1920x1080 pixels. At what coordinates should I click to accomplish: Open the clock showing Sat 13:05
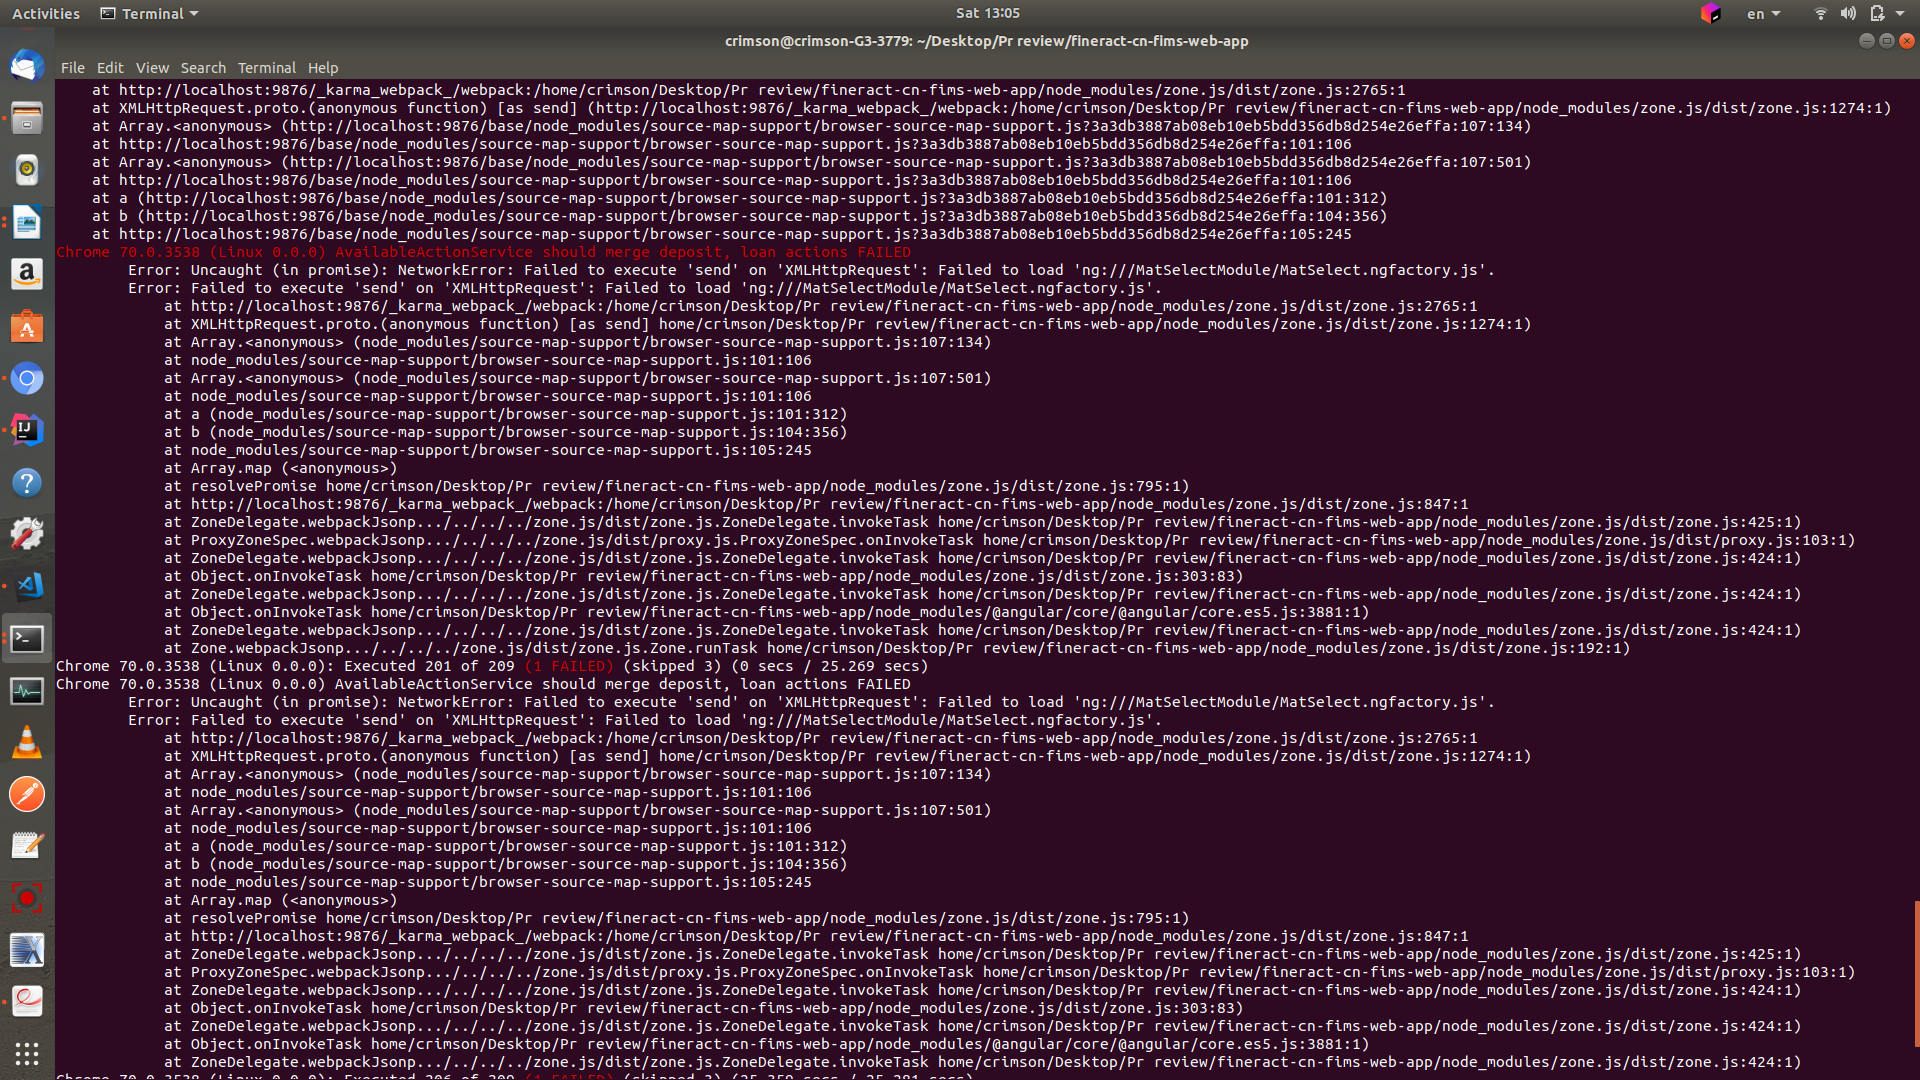[987, 13]
